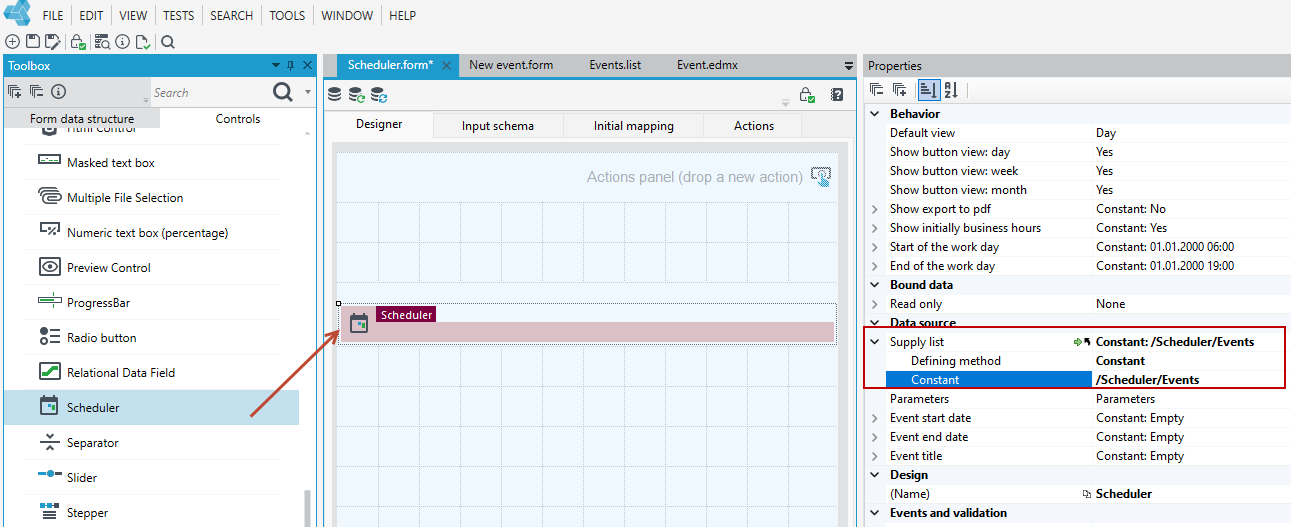Expand all Properties categories
This screenshot has width=1291, height=527.
tap(899, 90)
